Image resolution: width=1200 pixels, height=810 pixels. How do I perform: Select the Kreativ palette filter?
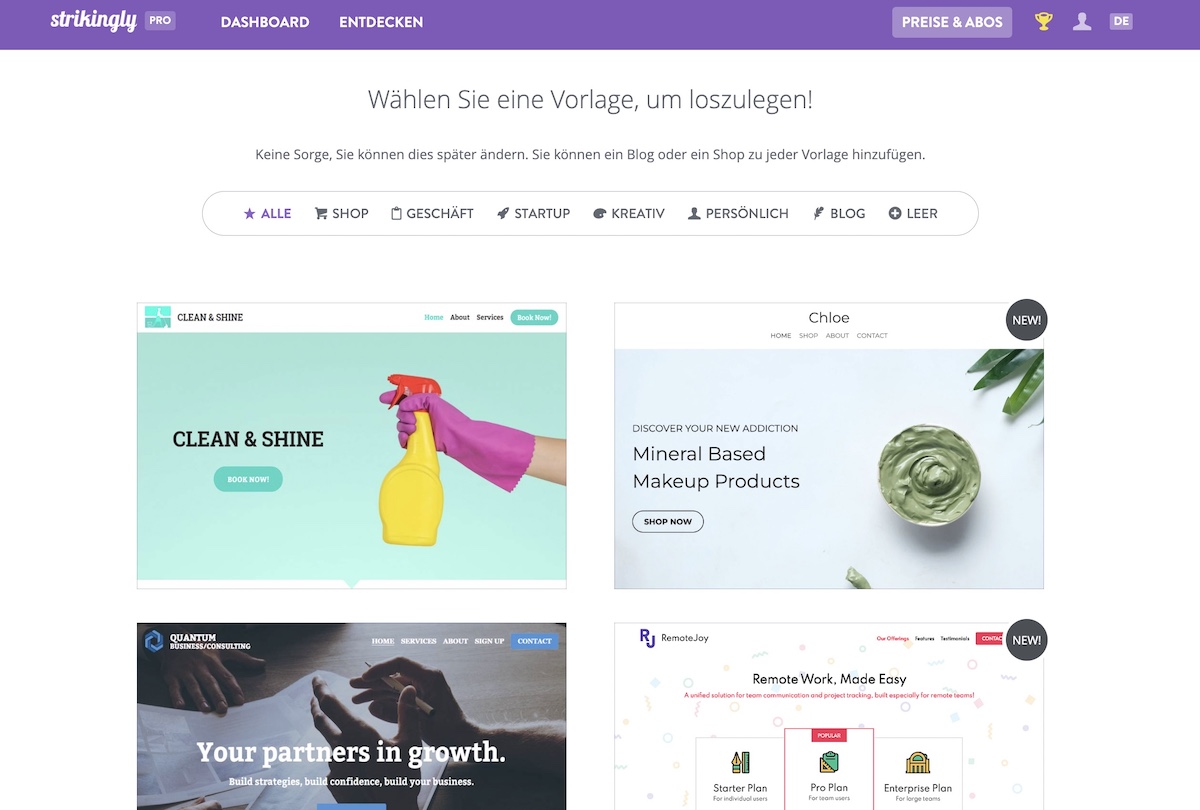629,213
